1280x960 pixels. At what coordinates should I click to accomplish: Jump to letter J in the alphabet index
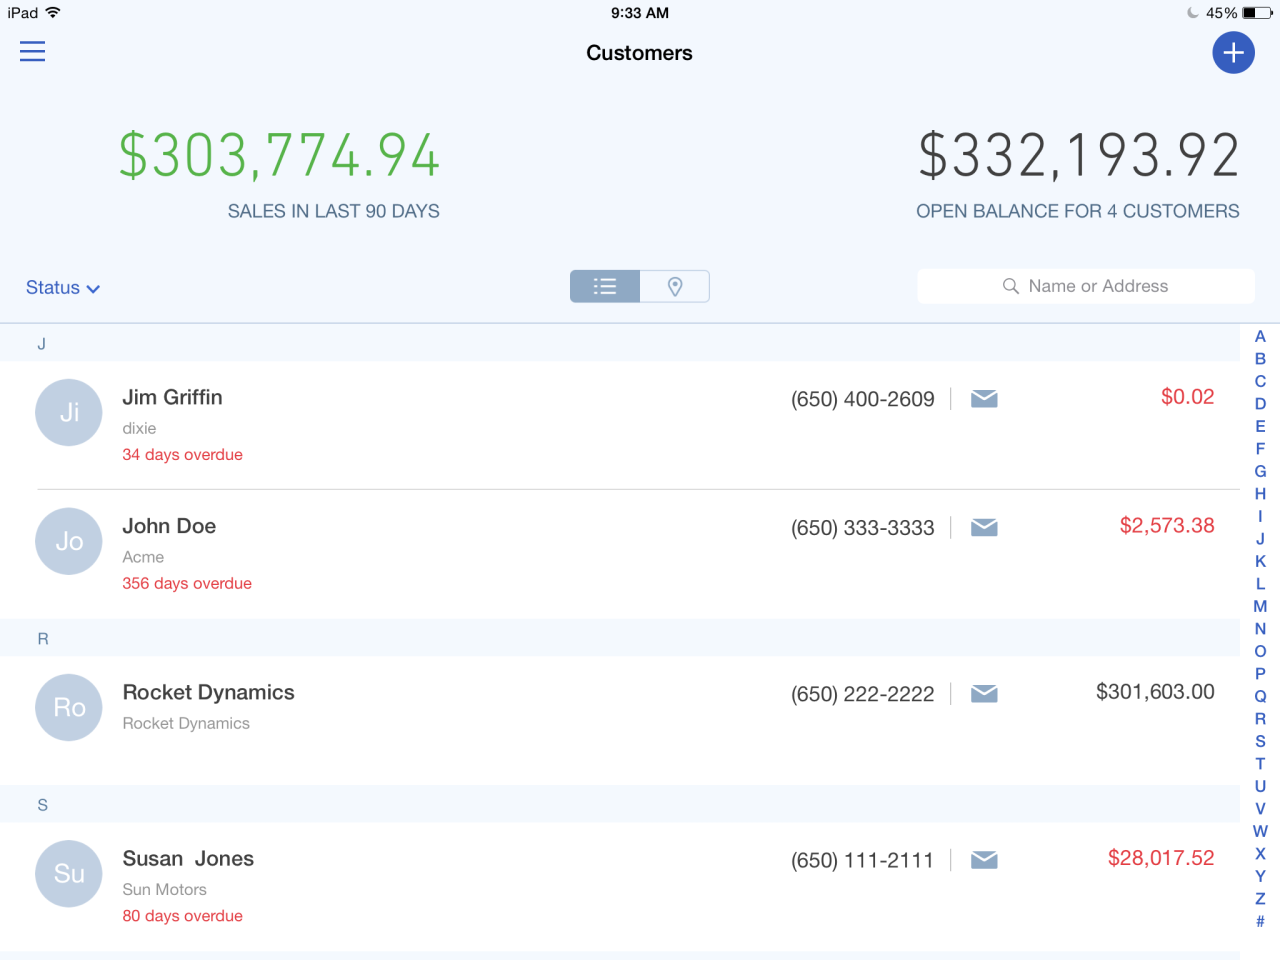(1260, 539)
